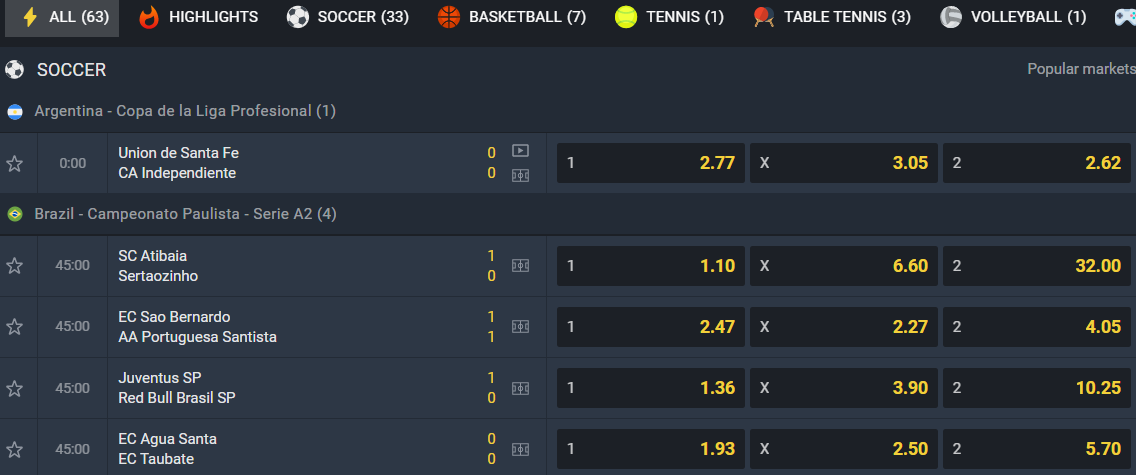This screenshot has height=475, width=1136.
Task: Add Juventus SP match to favorites
Action: pyautogui.click(x=14, y=388)
